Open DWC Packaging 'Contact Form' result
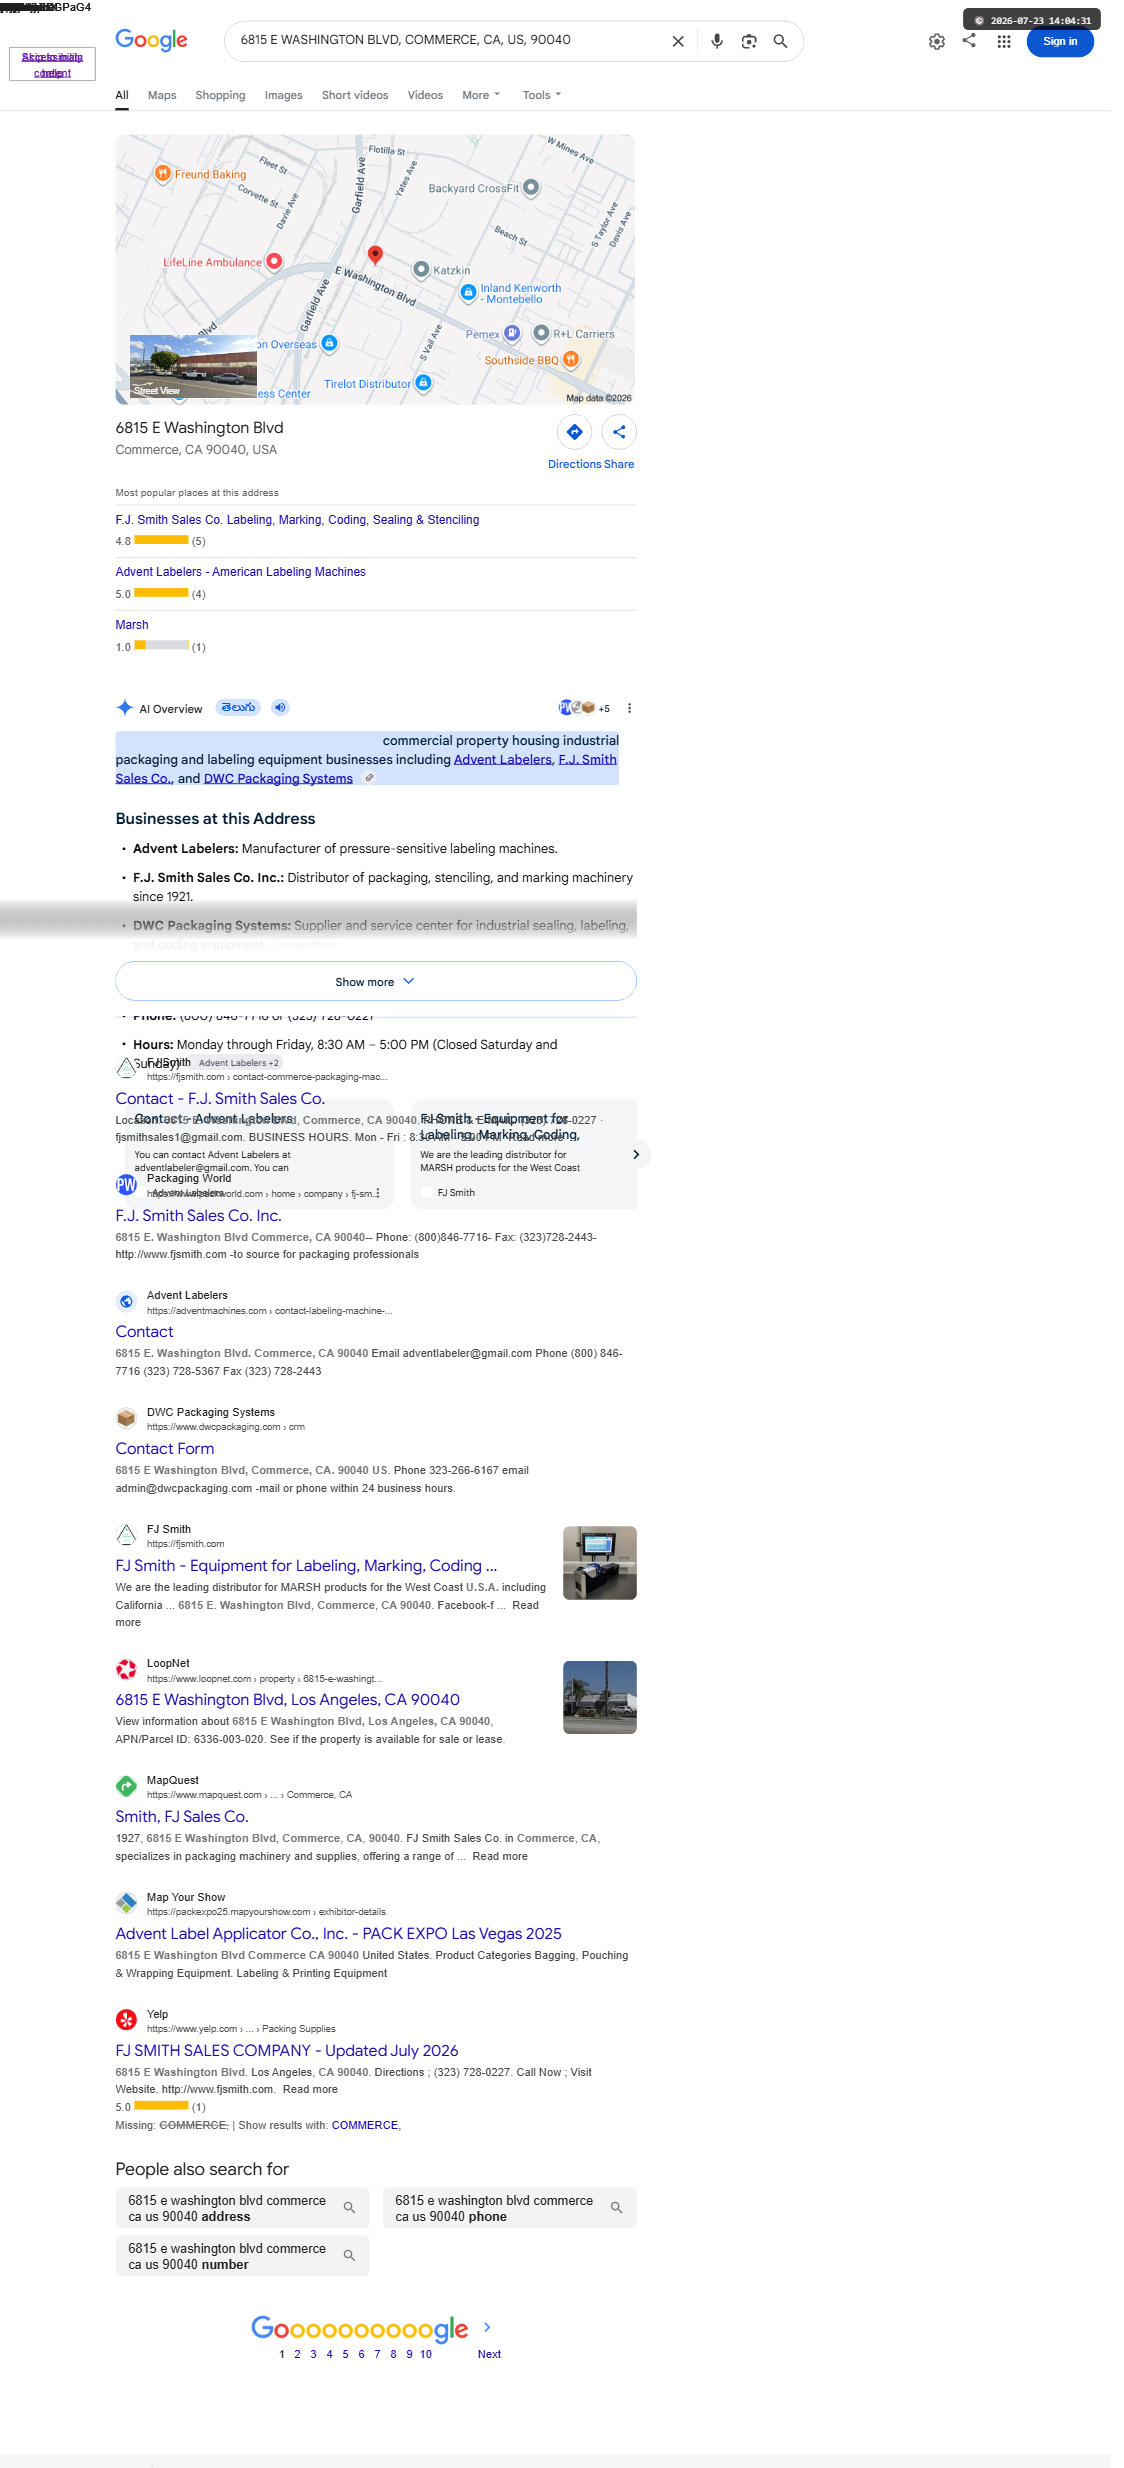Image resolution: width=1124 pixels, height=2468 pixels. pos(165,1448)
